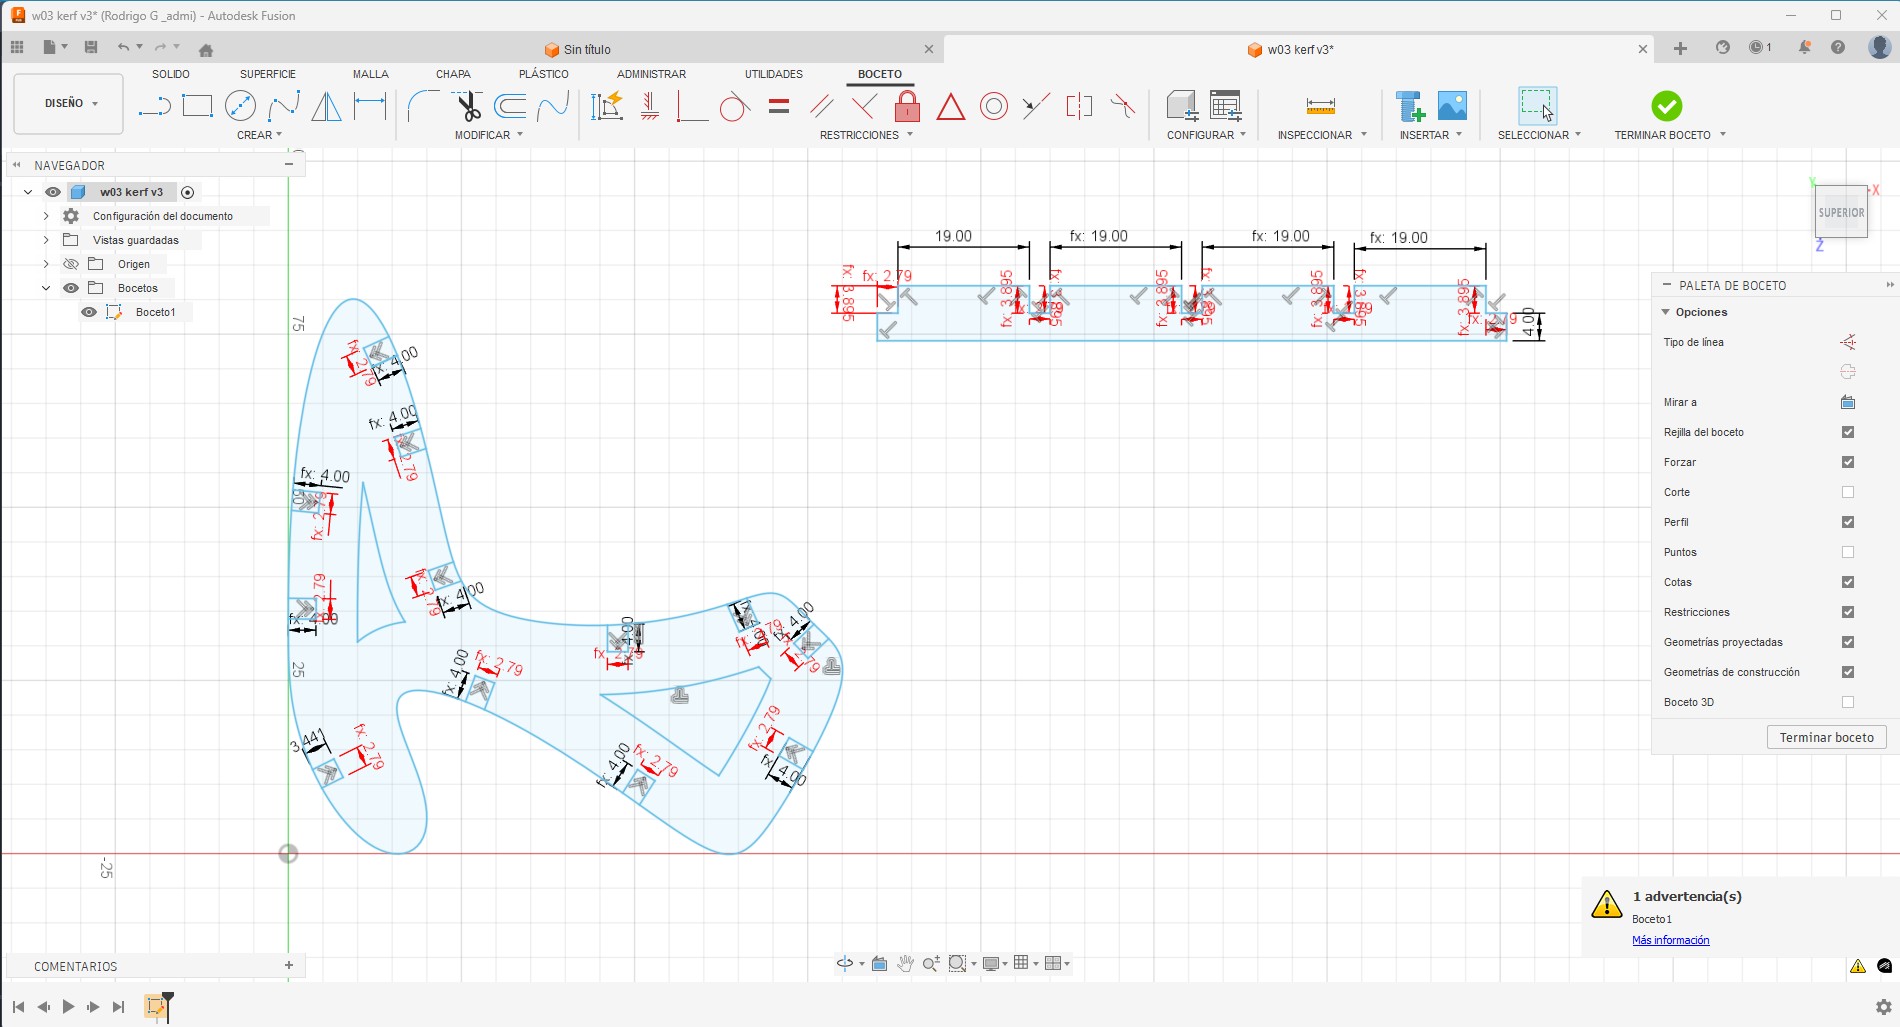This screenshot has height=1027, width=1900.
Task: Select the Line sketch tool
Action: tap(154, 106)
